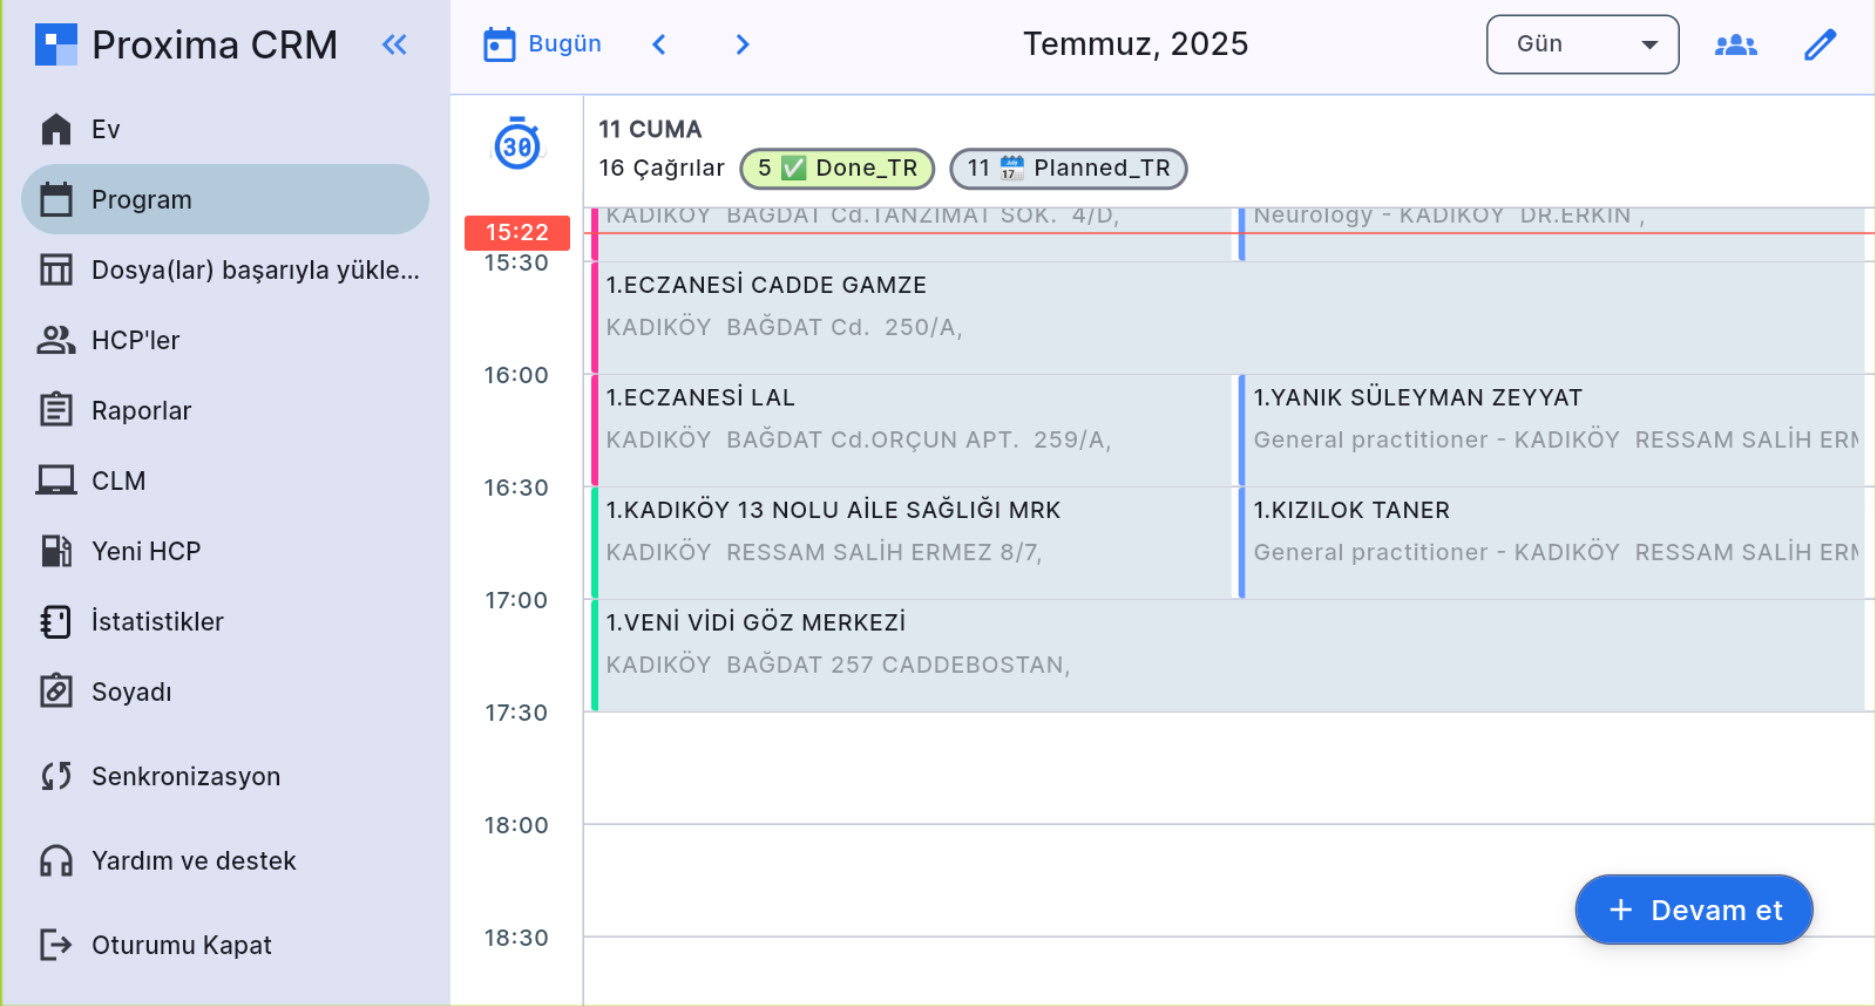Screen dimensions: 1875x1006
Task: Go to next day with right chevron
Action: tap(741, 44)
